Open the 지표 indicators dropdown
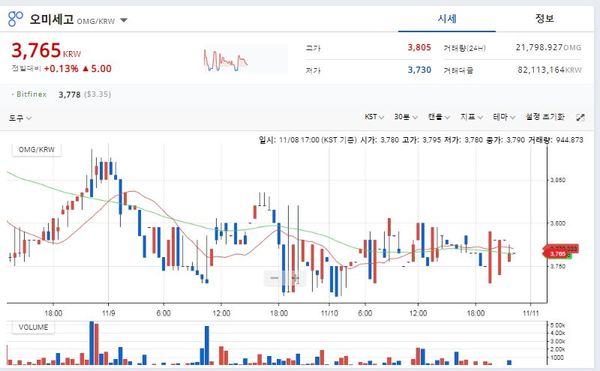Viewport: 600px width, 371px height. tap(471, 117)
